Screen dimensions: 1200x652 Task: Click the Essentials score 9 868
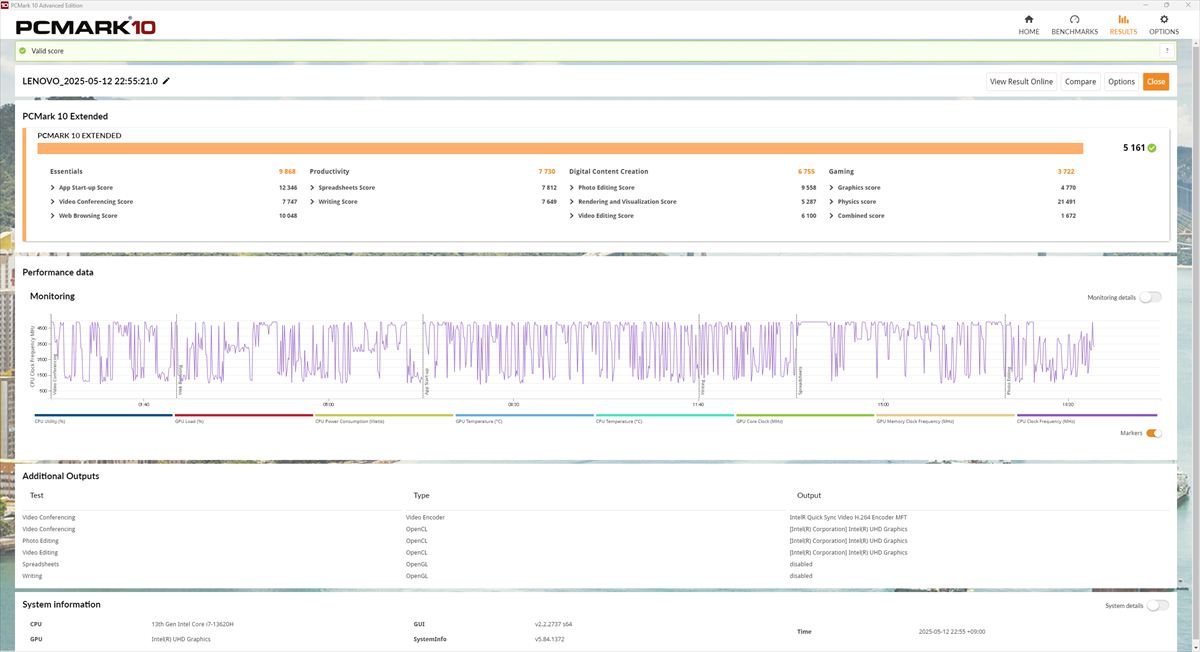point(289,171)
